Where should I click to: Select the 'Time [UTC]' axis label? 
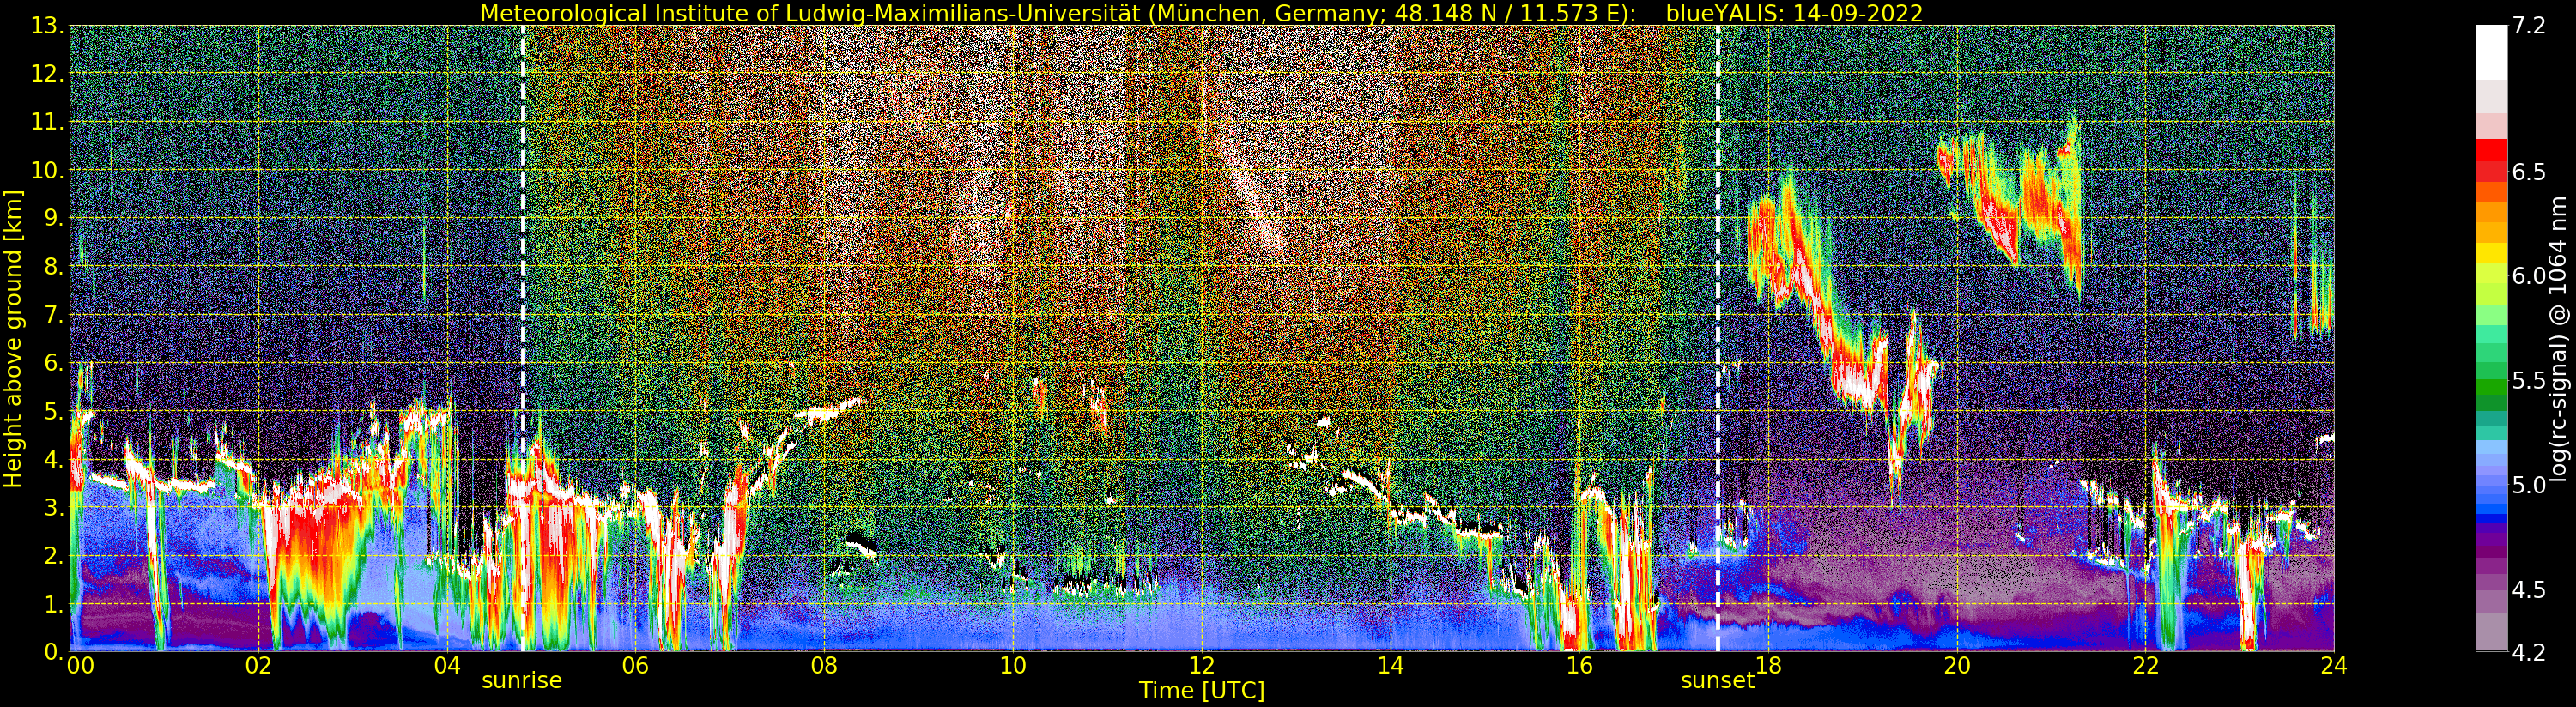(x=1201, y=691)
